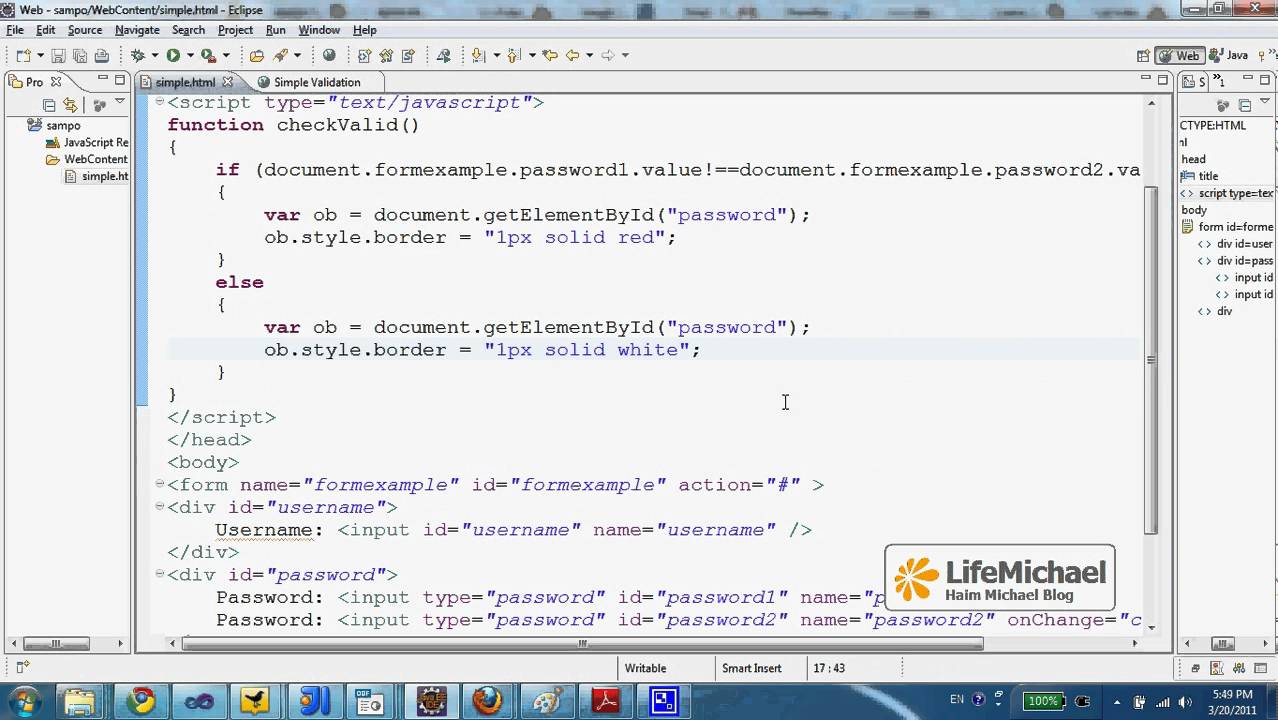The image size is (1278, 720).
Task: Open the Web Browser globe icon
Action: point(329,56)
